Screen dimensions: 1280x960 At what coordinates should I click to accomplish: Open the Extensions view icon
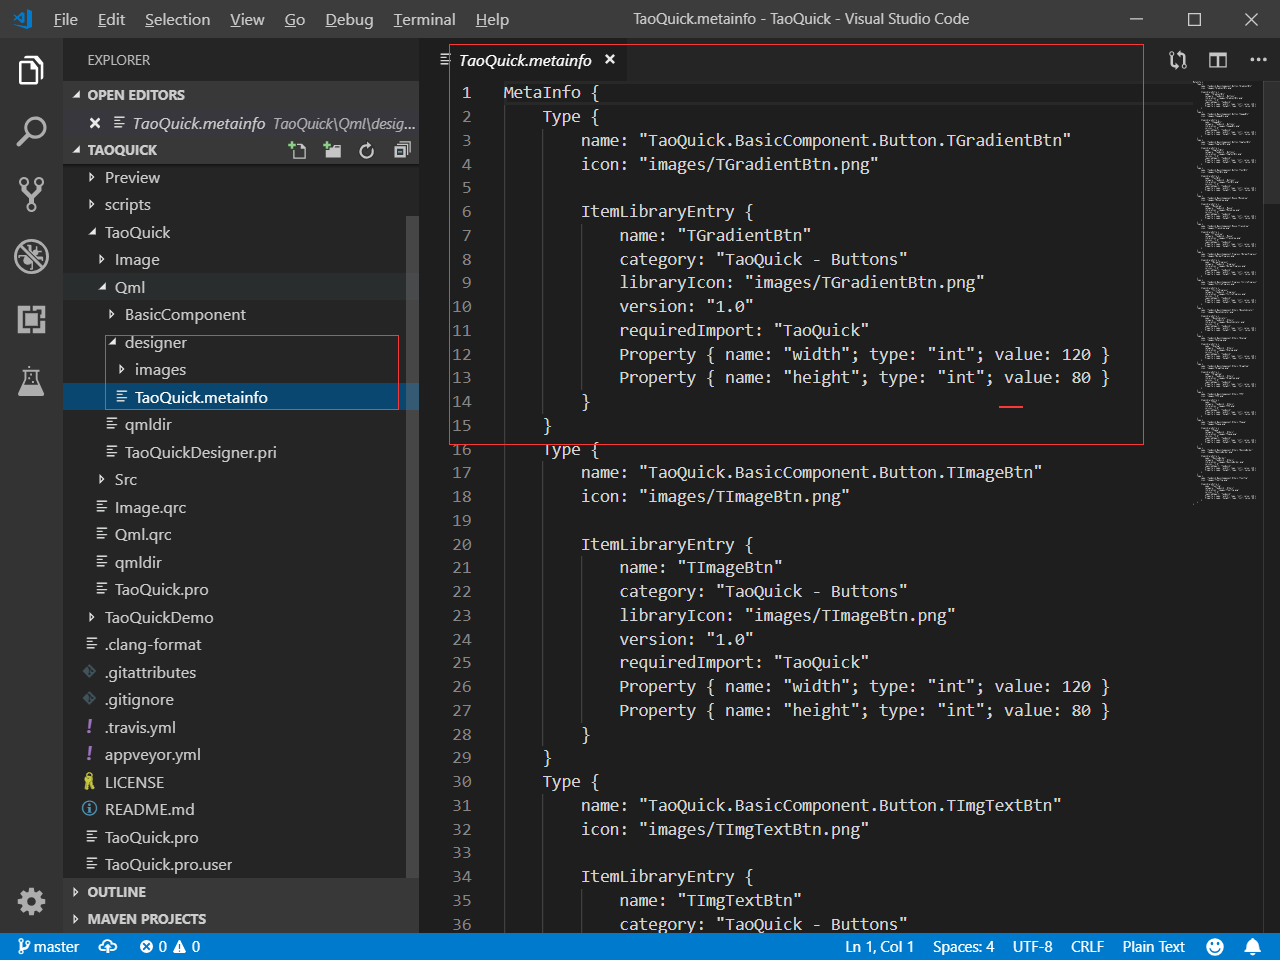click(31, 319)
